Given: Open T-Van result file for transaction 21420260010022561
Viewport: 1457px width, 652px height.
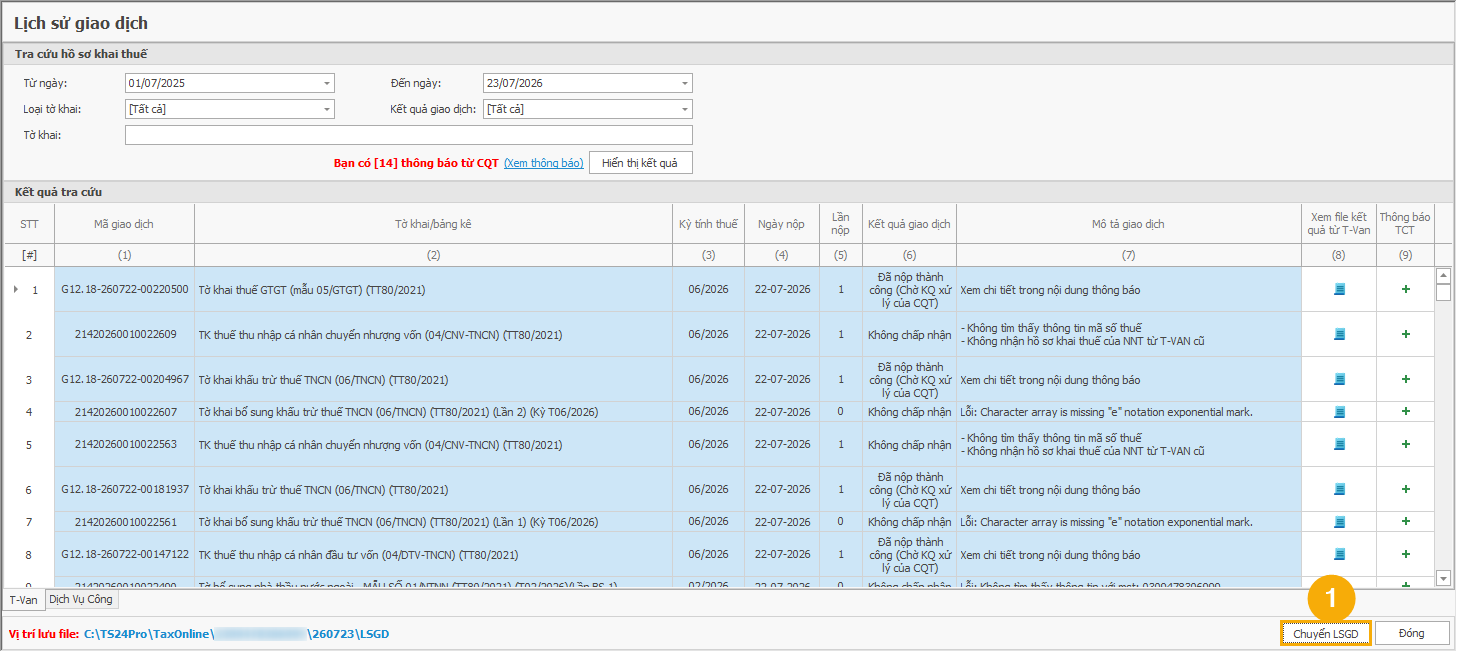Looking at the screenshot, I should tap(1339, 521).
